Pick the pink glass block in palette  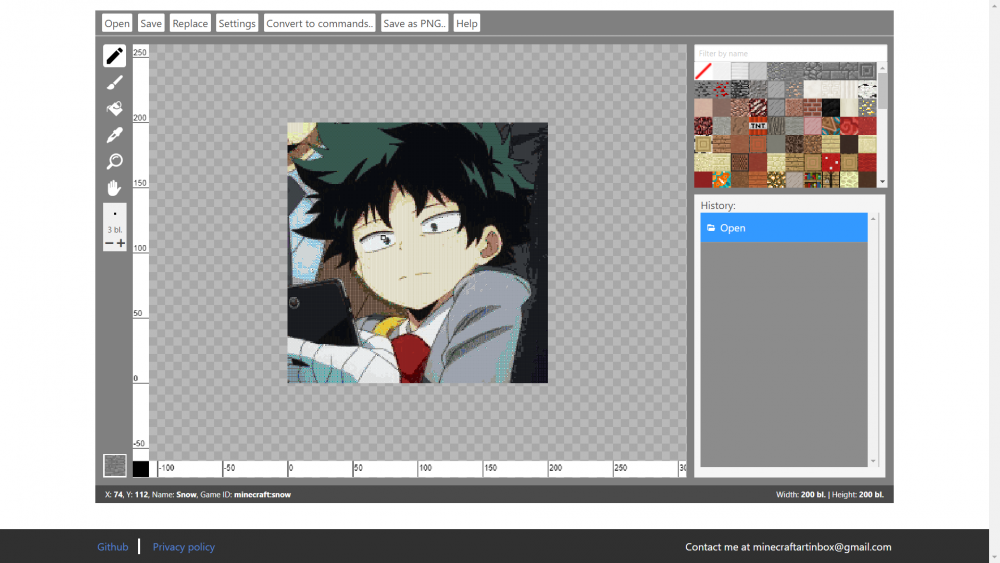(x=812, y=126)
